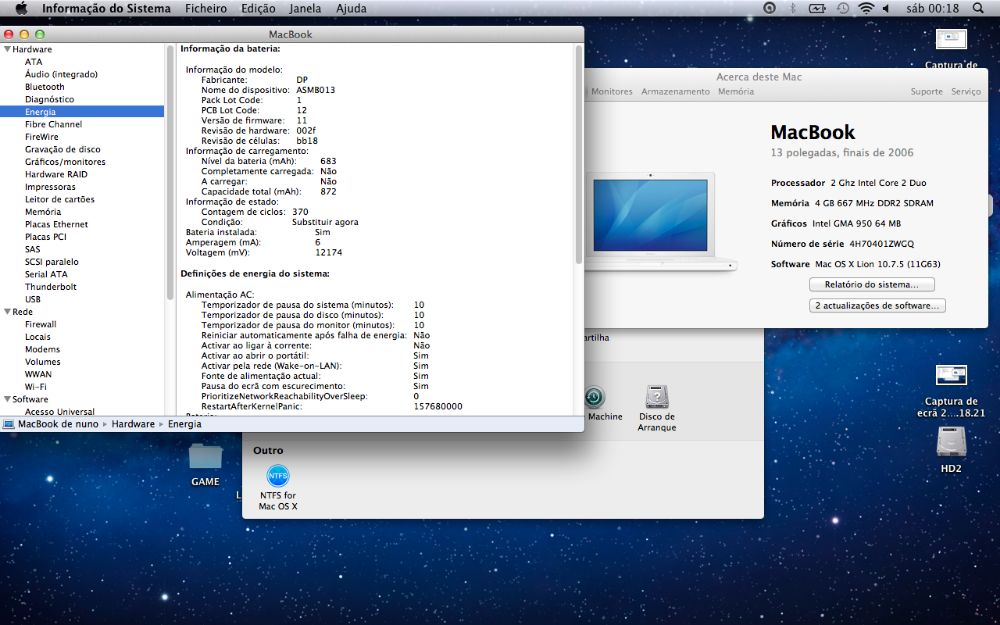Collapse the Software section triangle

(x=7, y=399)
